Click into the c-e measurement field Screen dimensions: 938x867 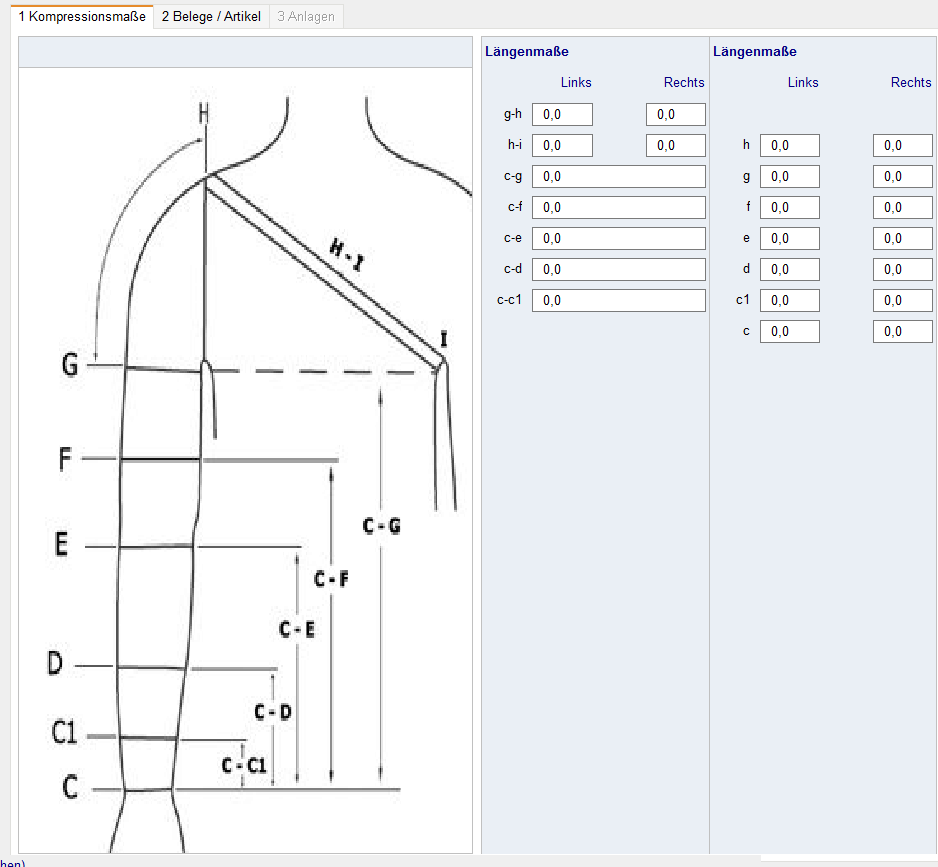(618, 239)
